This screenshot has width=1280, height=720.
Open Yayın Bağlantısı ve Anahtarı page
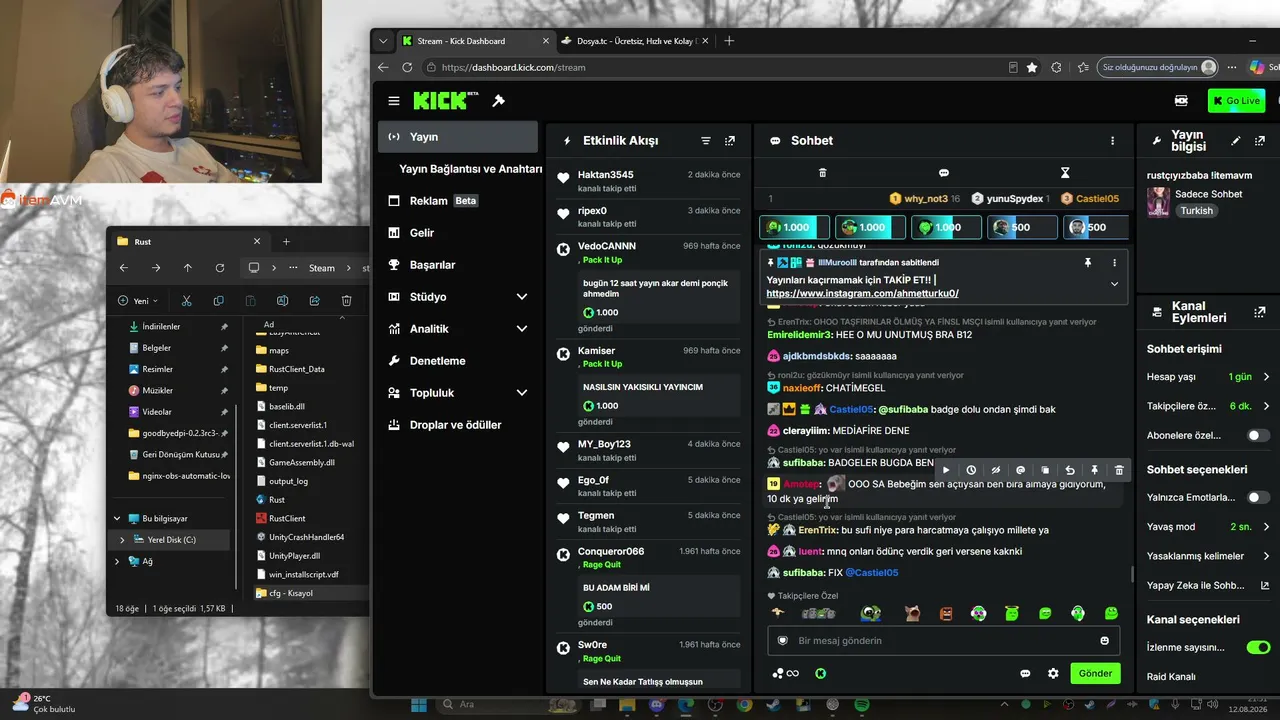470,169
